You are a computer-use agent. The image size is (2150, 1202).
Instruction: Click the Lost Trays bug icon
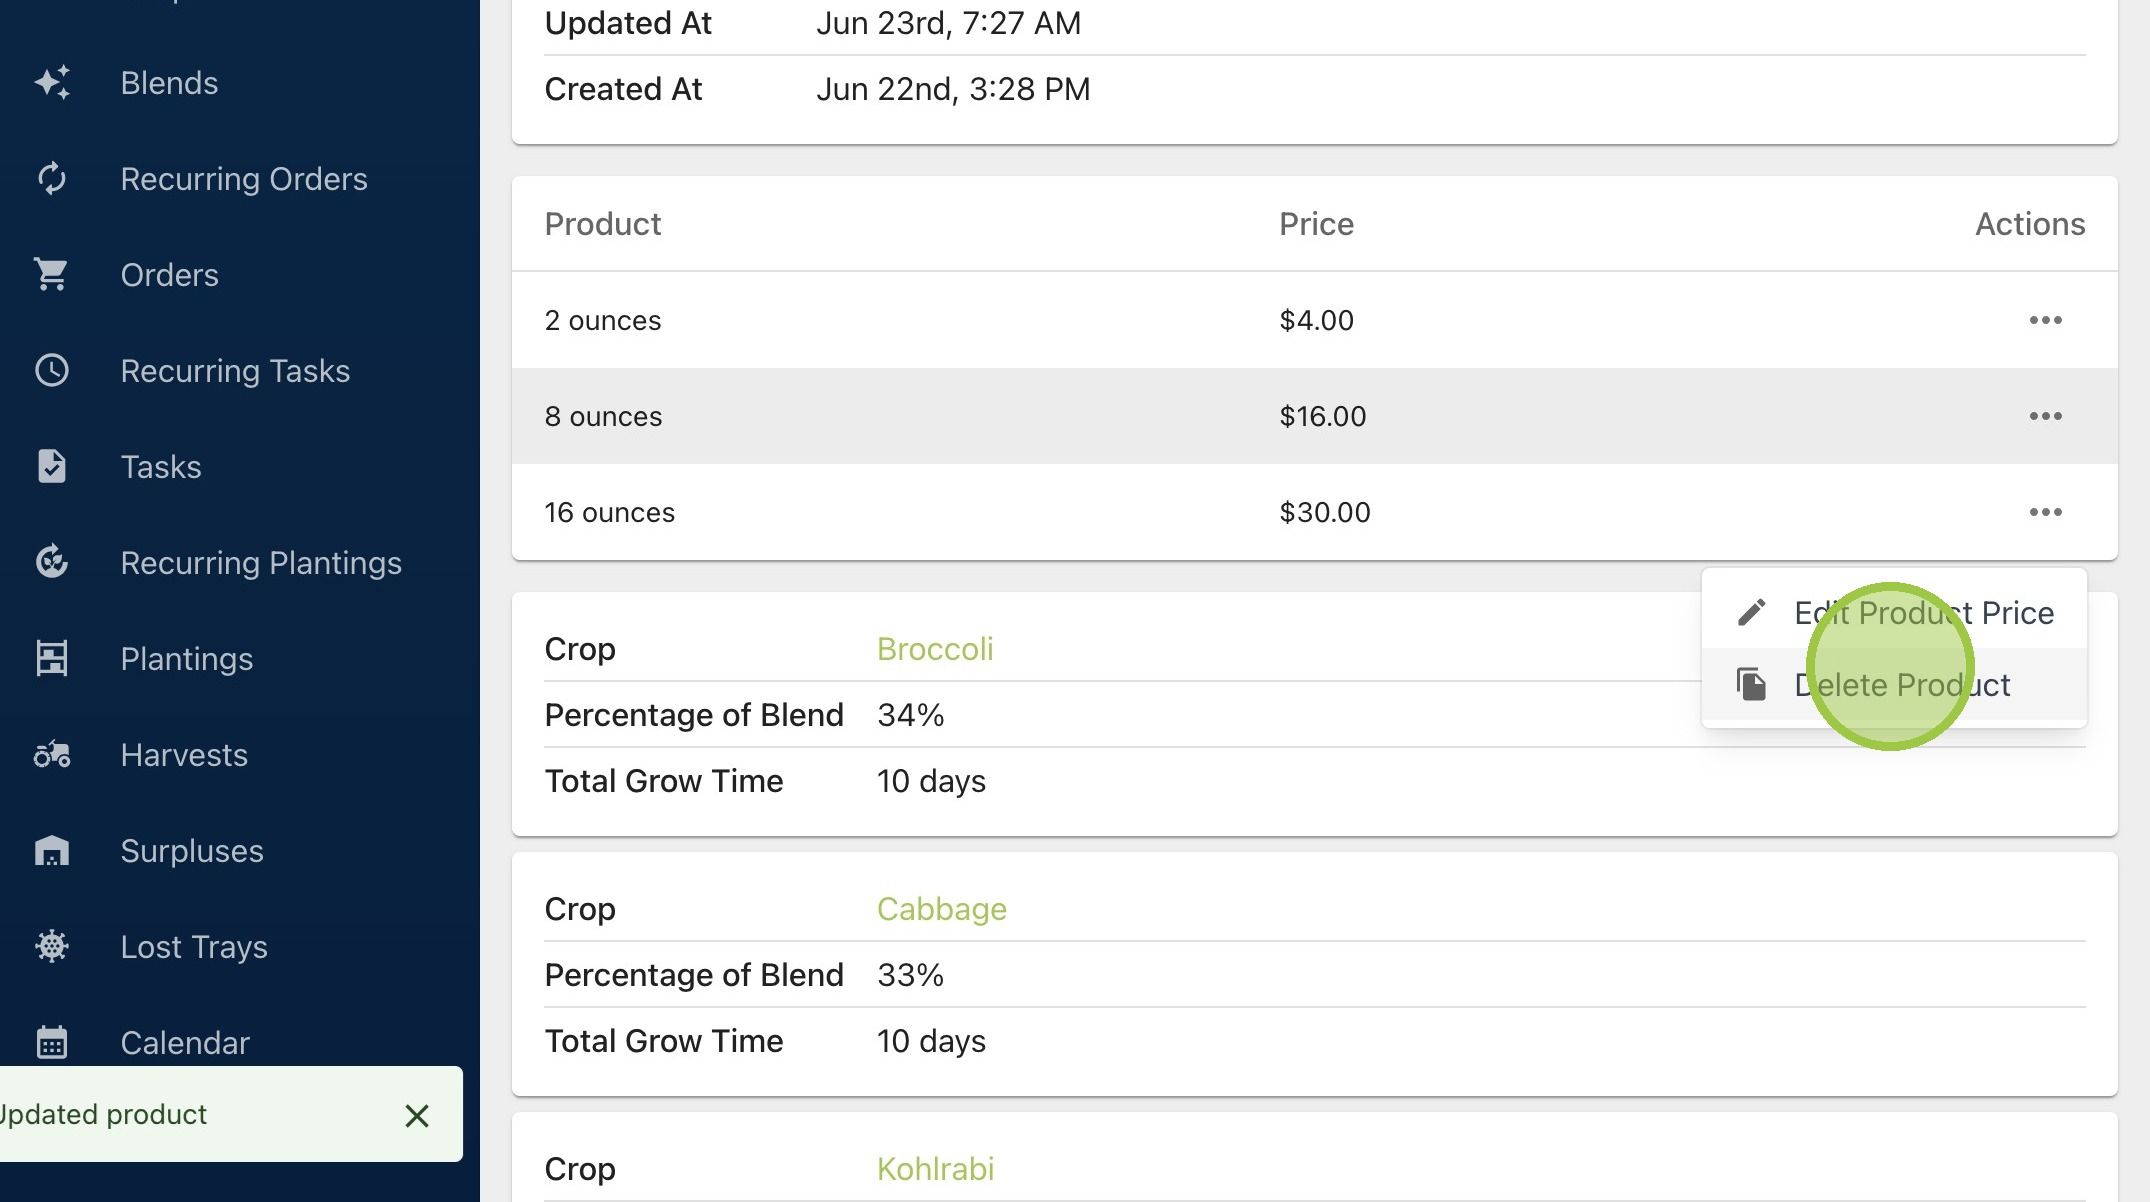tap(52, 947)
